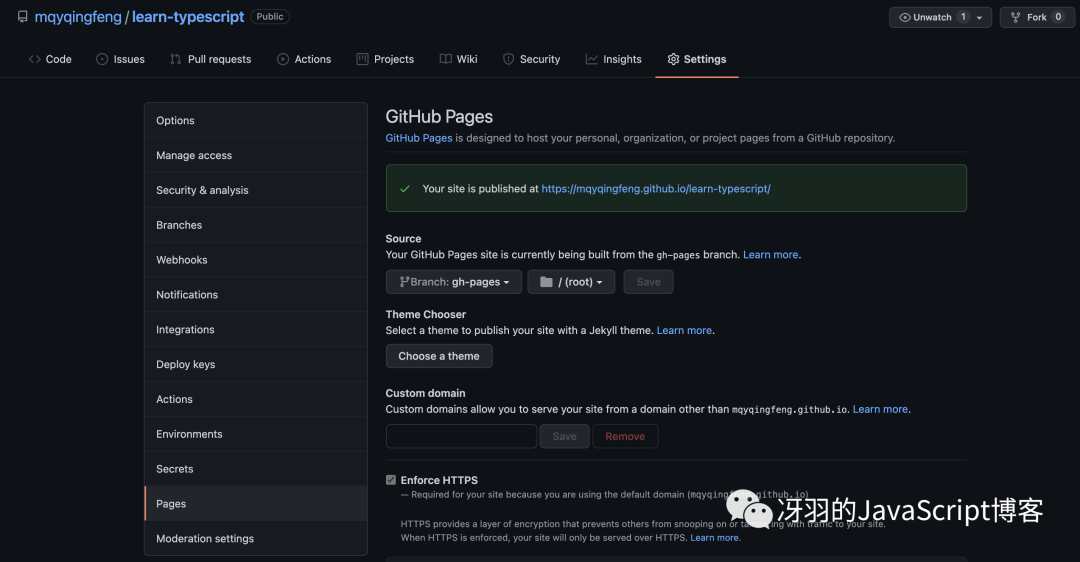Click the Fork count badge

pos(1058,17)
